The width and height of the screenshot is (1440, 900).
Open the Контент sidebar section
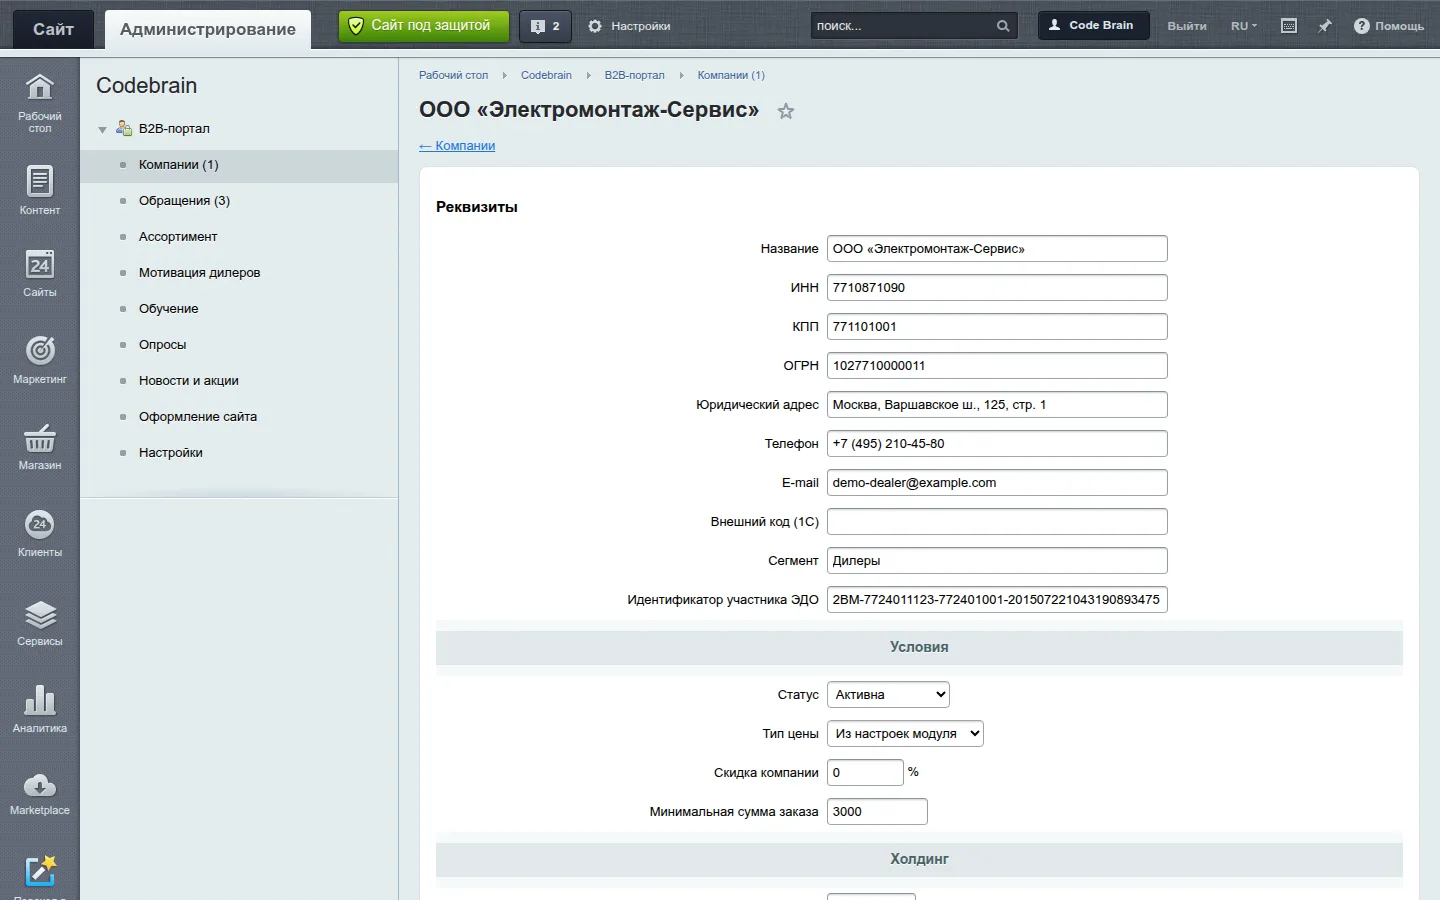(x=39, y=190)
